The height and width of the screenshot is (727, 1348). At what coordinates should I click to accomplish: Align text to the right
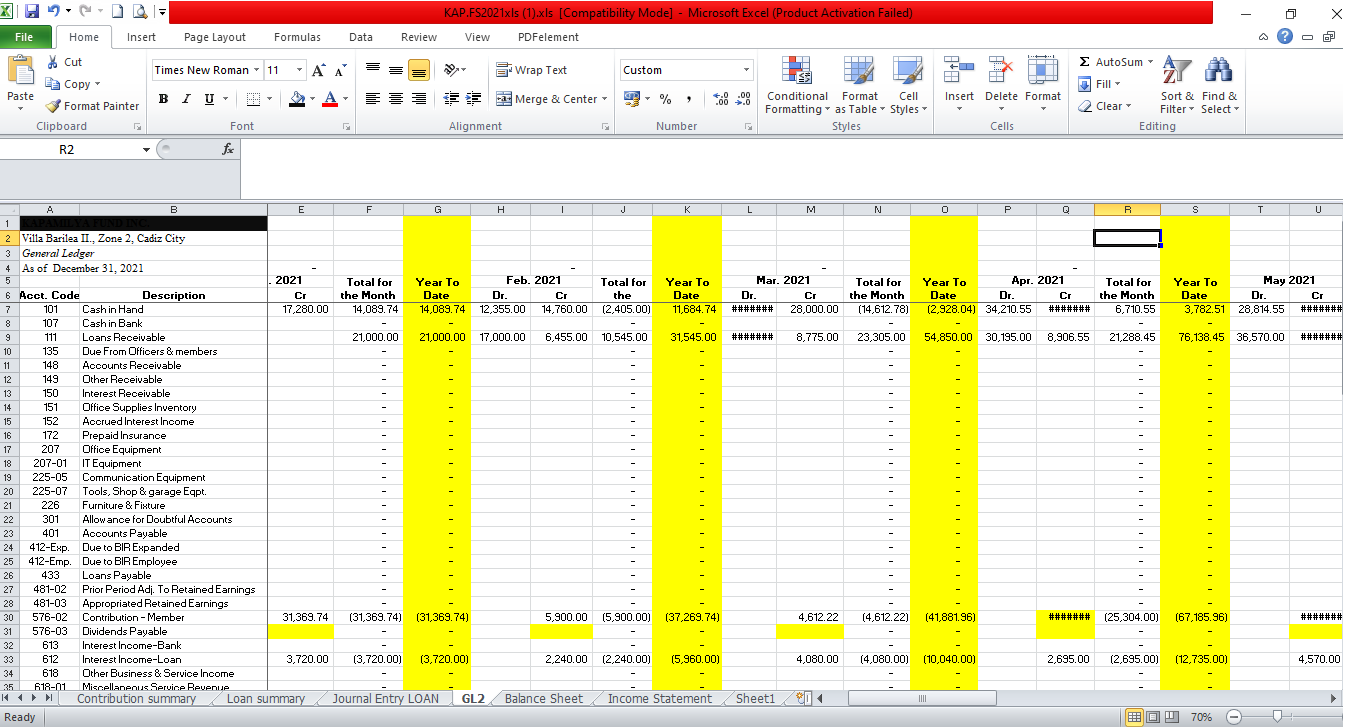419,99
